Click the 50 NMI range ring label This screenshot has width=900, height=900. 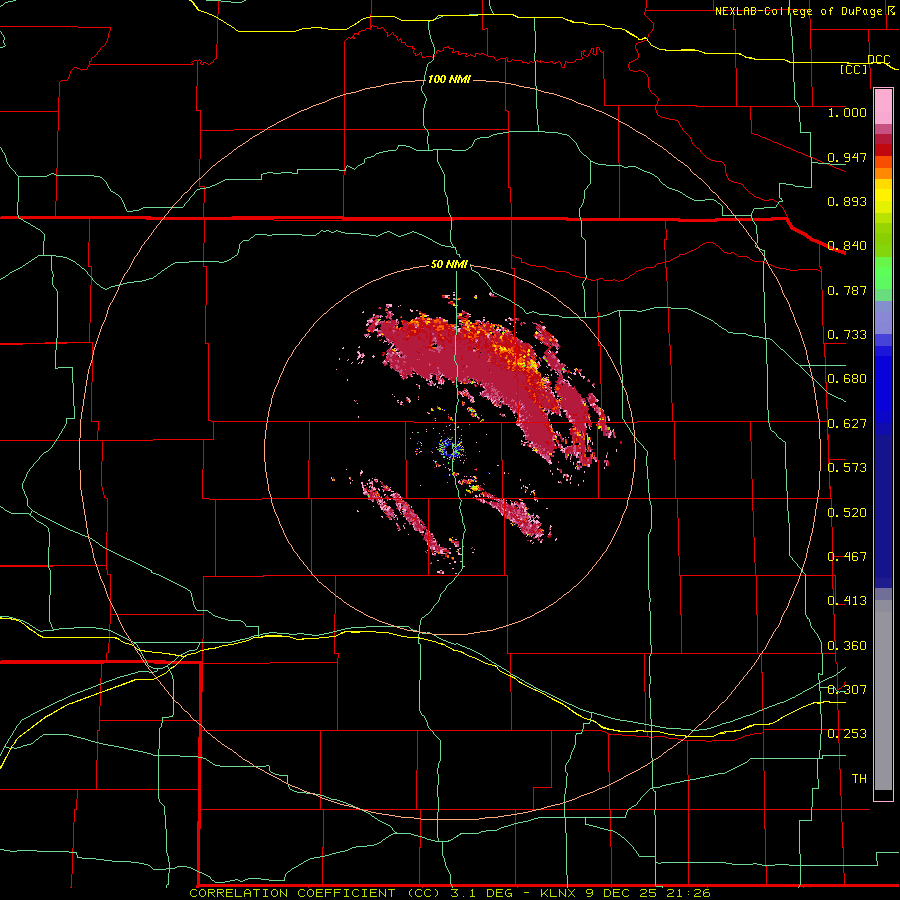tap(449, 264)
